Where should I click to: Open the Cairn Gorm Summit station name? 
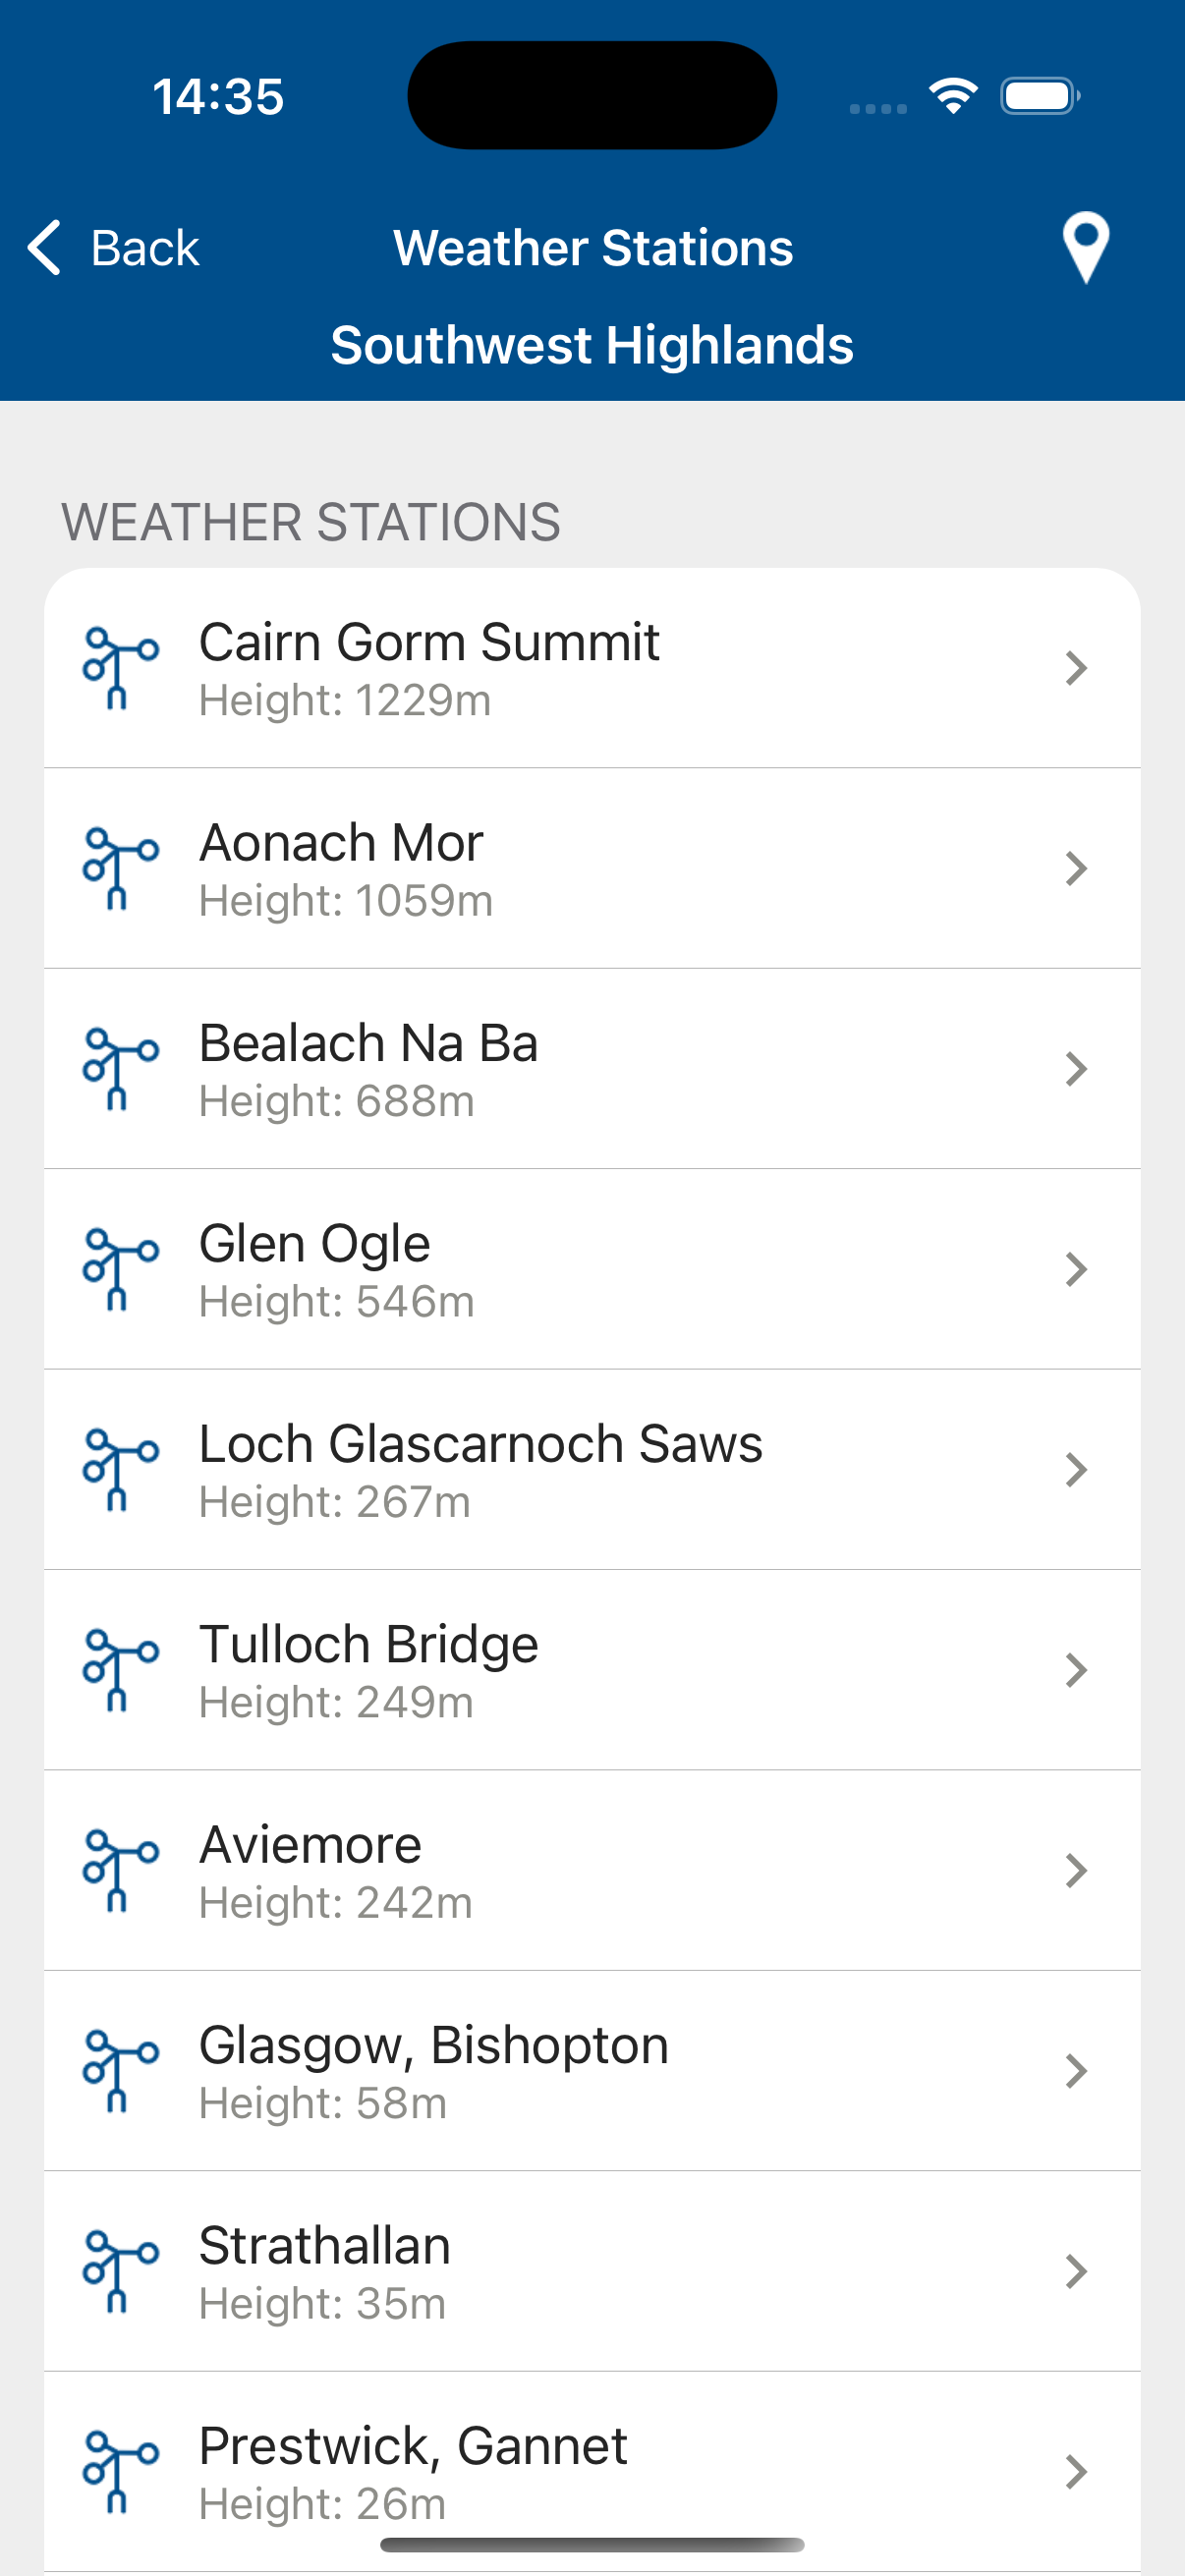[429, 642]
